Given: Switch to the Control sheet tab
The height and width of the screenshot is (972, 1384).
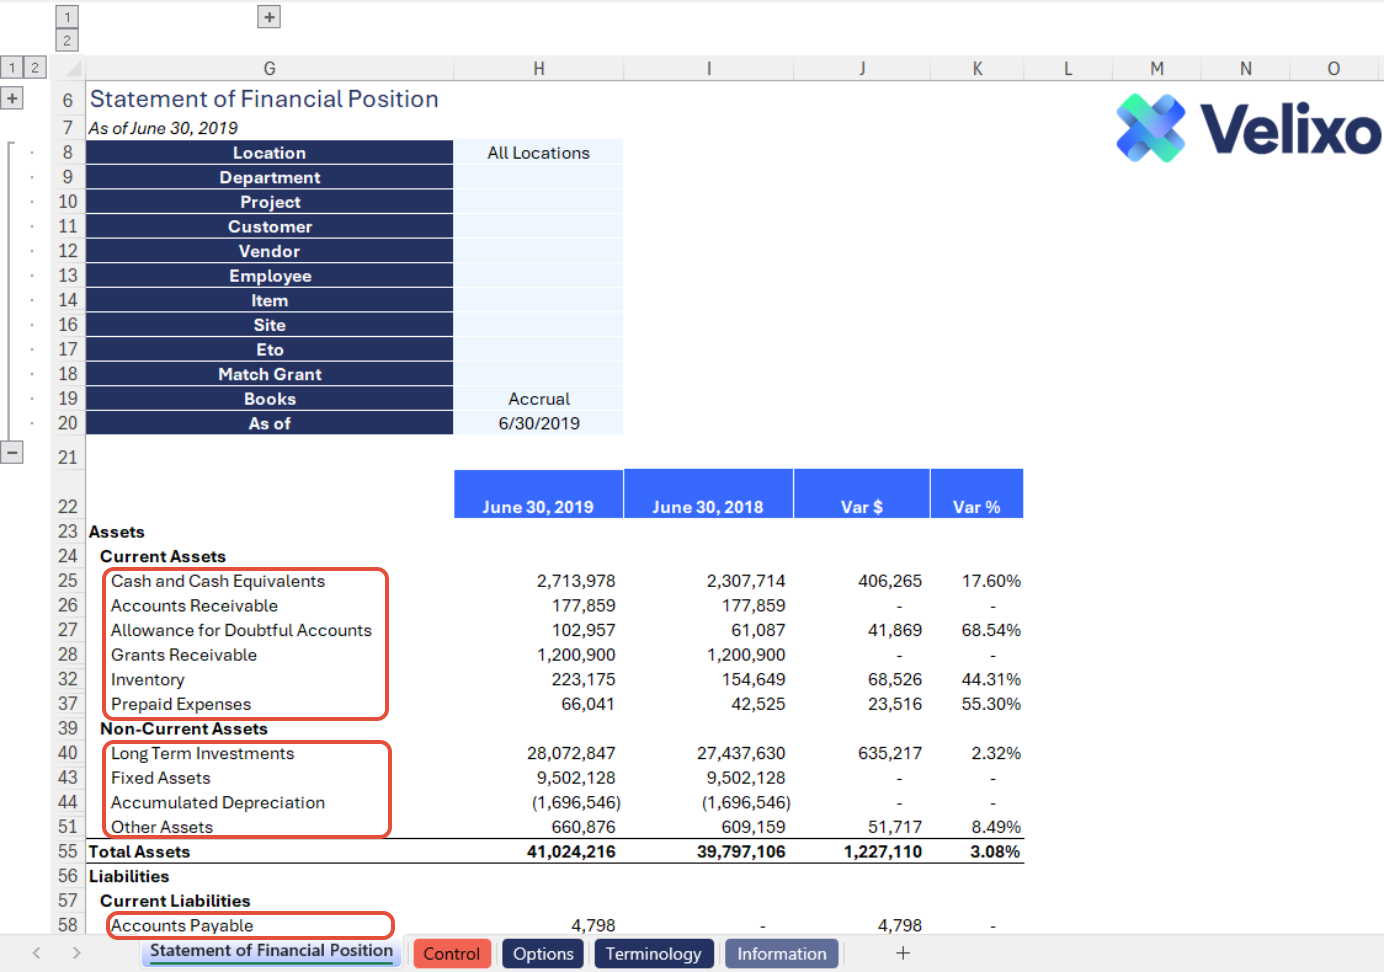Looking at the screenshot, I should click(452, 953).
